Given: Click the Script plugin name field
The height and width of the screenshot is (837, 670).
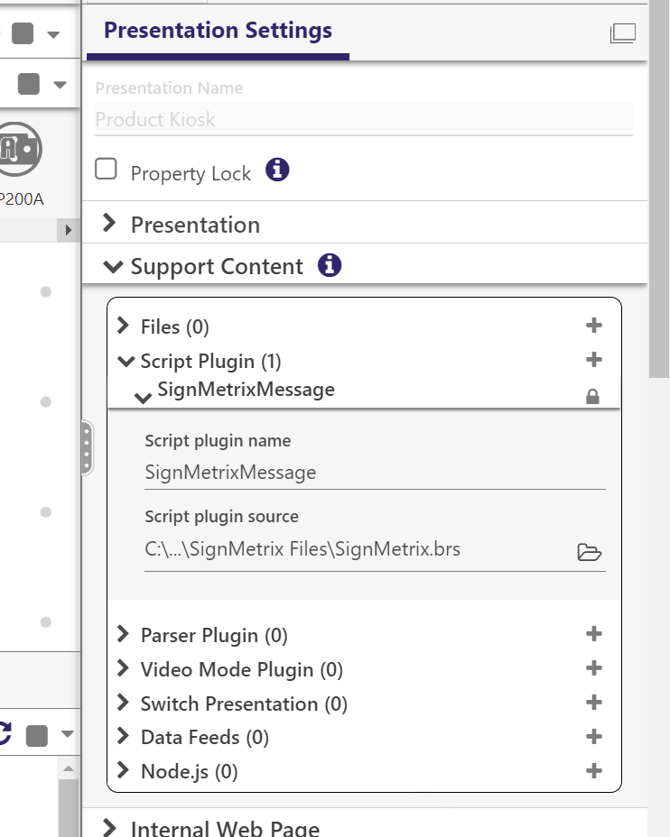Looking at the screenshot, I should [x=374, y=472].
